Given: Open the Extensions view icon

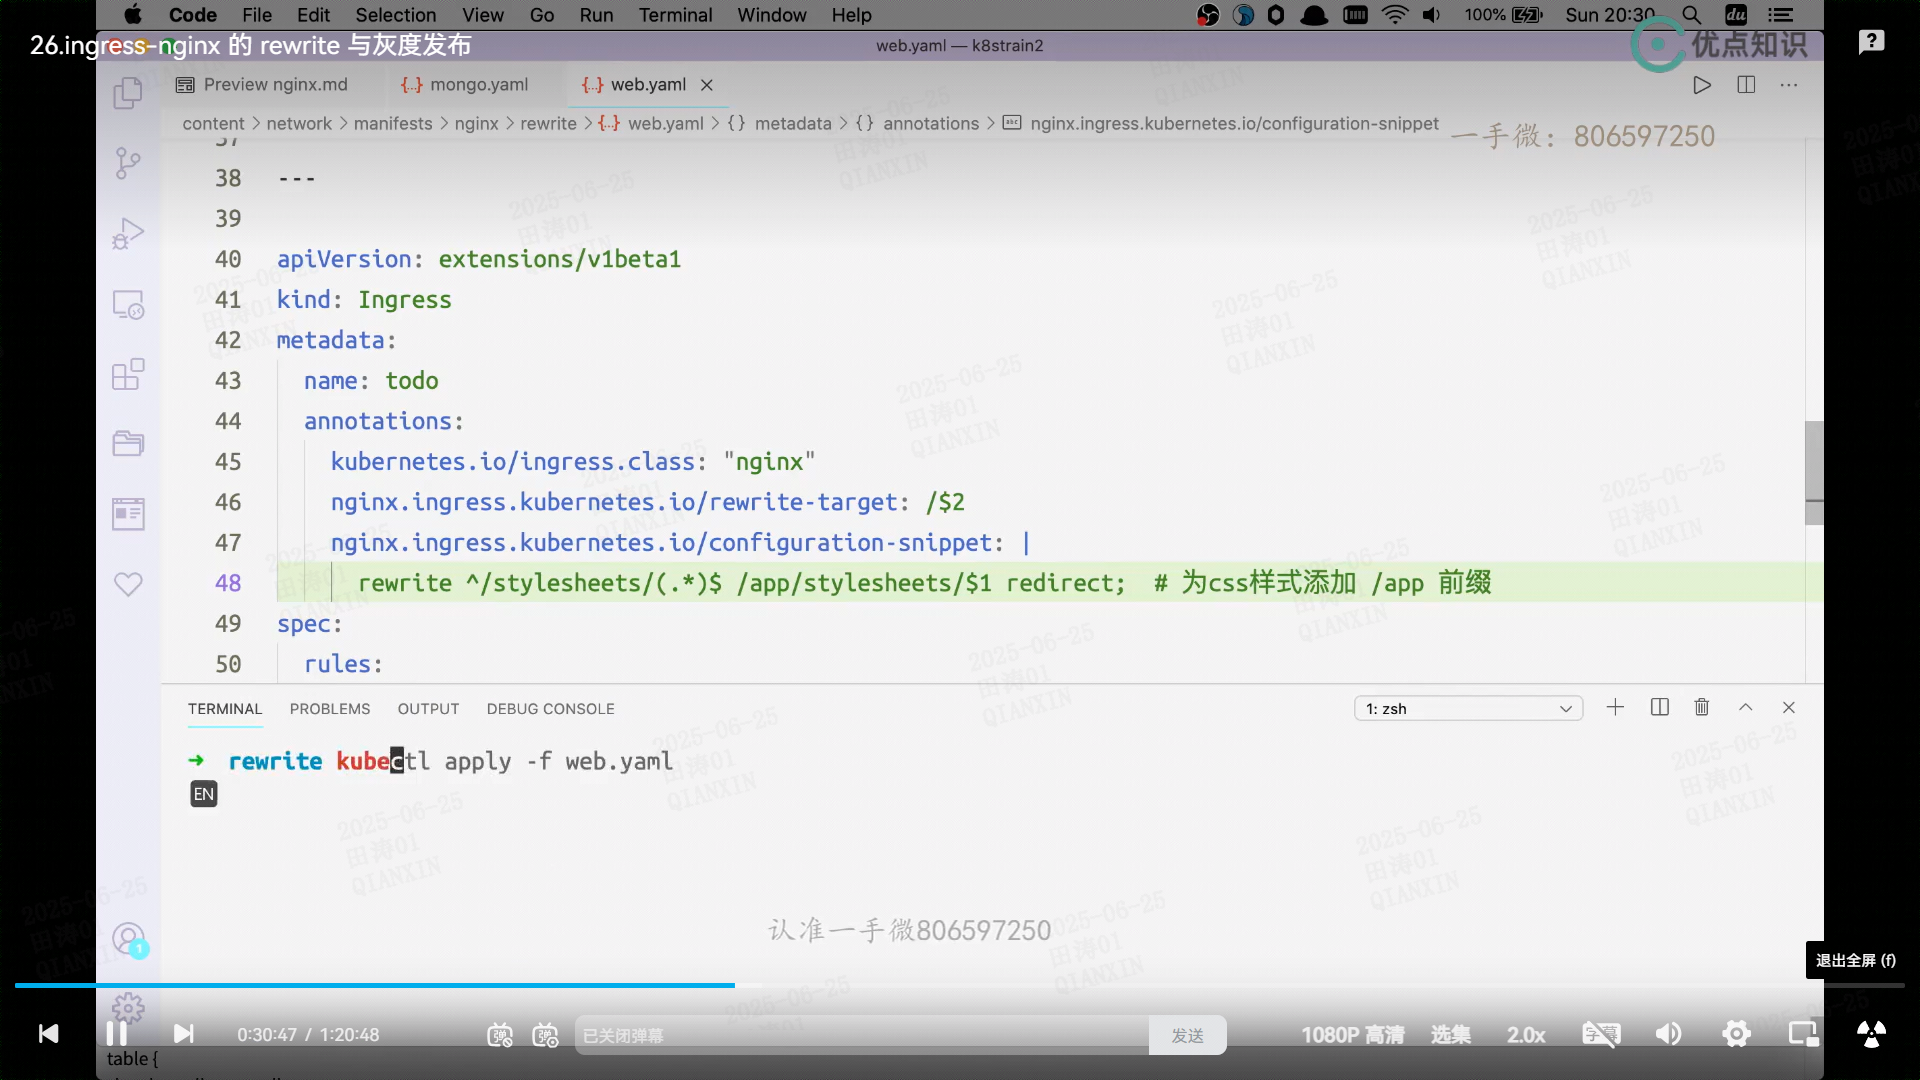Looking at the screenshot, I should pos(127,375).
